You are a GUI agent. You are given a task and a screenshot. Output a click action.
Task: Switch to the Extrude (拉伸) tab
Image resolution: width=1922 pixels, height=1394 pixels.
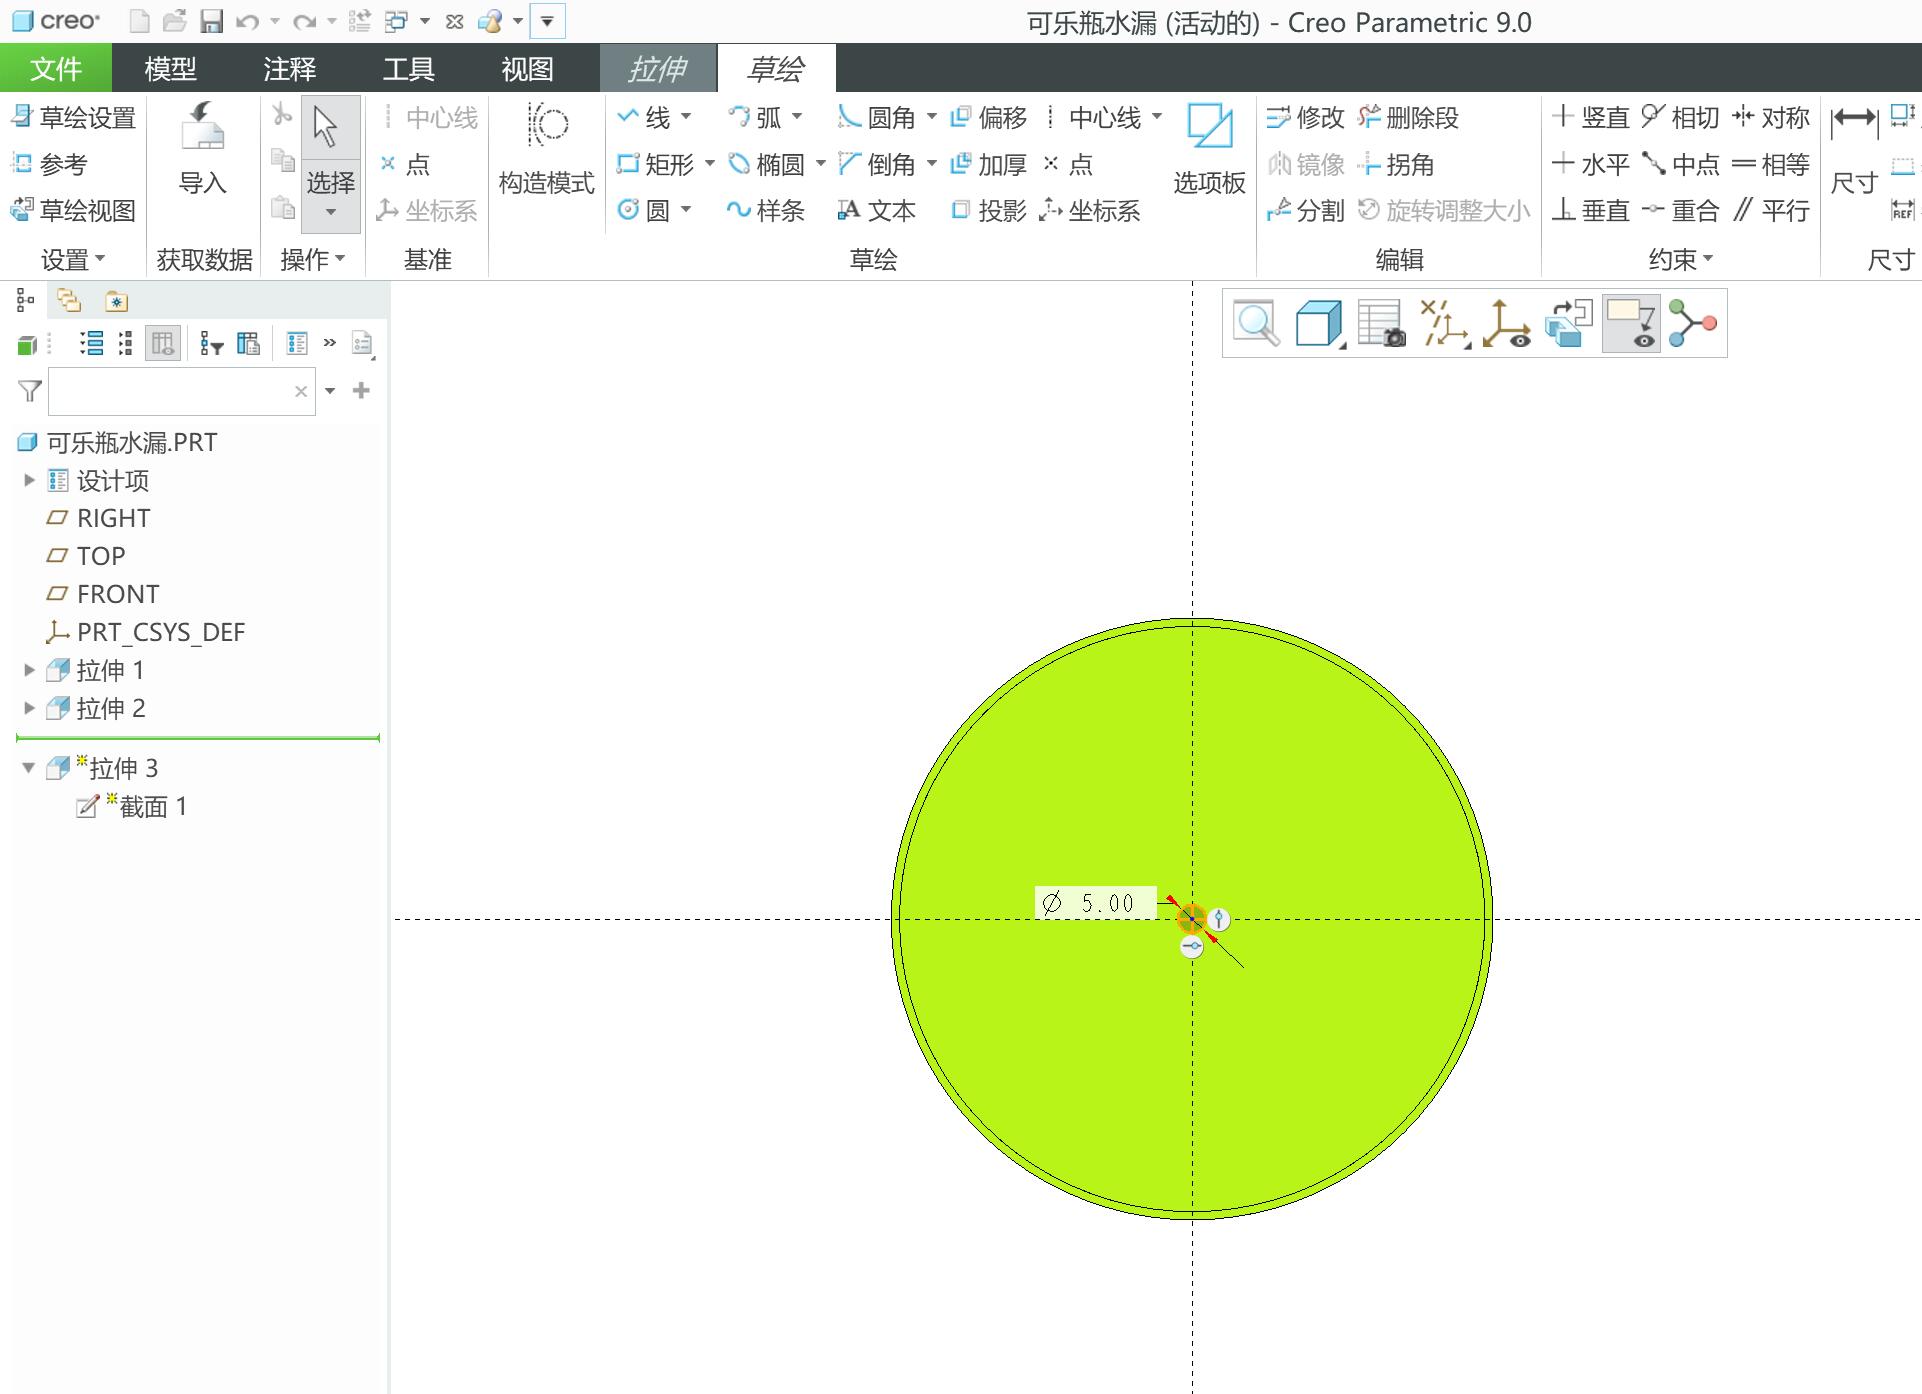[x=657, y=69]
